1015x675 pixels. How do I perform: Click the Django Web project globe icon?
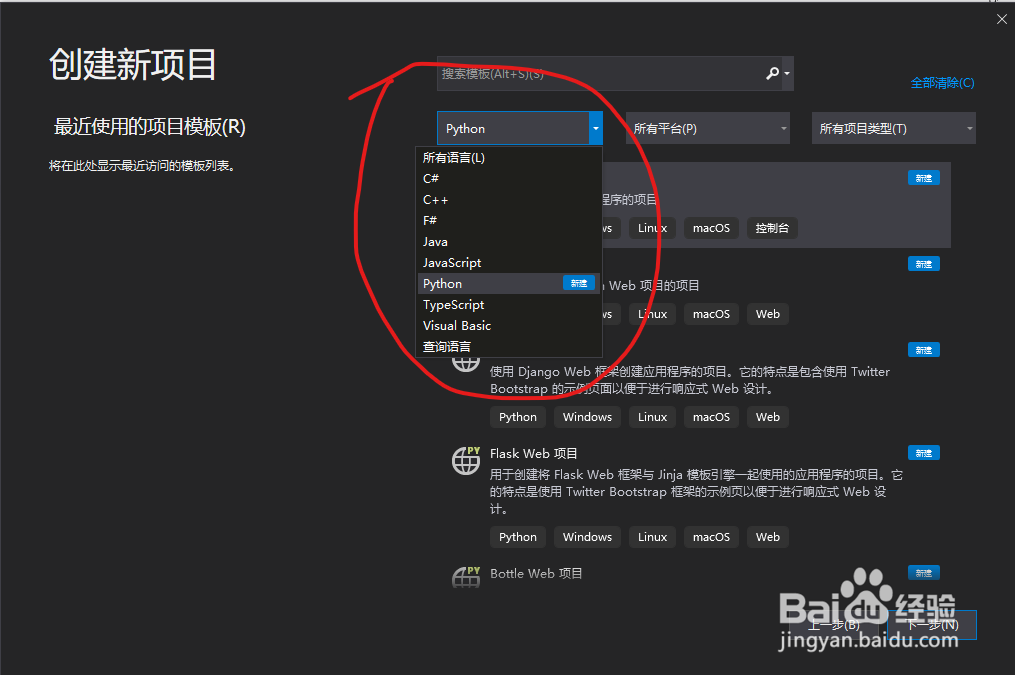[466, 364]
